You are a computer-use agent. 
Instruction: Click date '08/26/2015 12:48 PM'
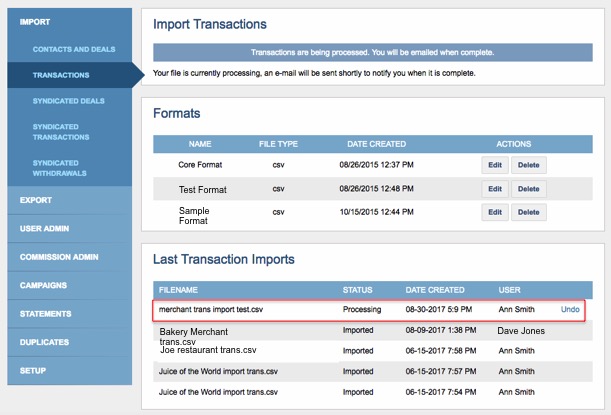click(376, 189)
